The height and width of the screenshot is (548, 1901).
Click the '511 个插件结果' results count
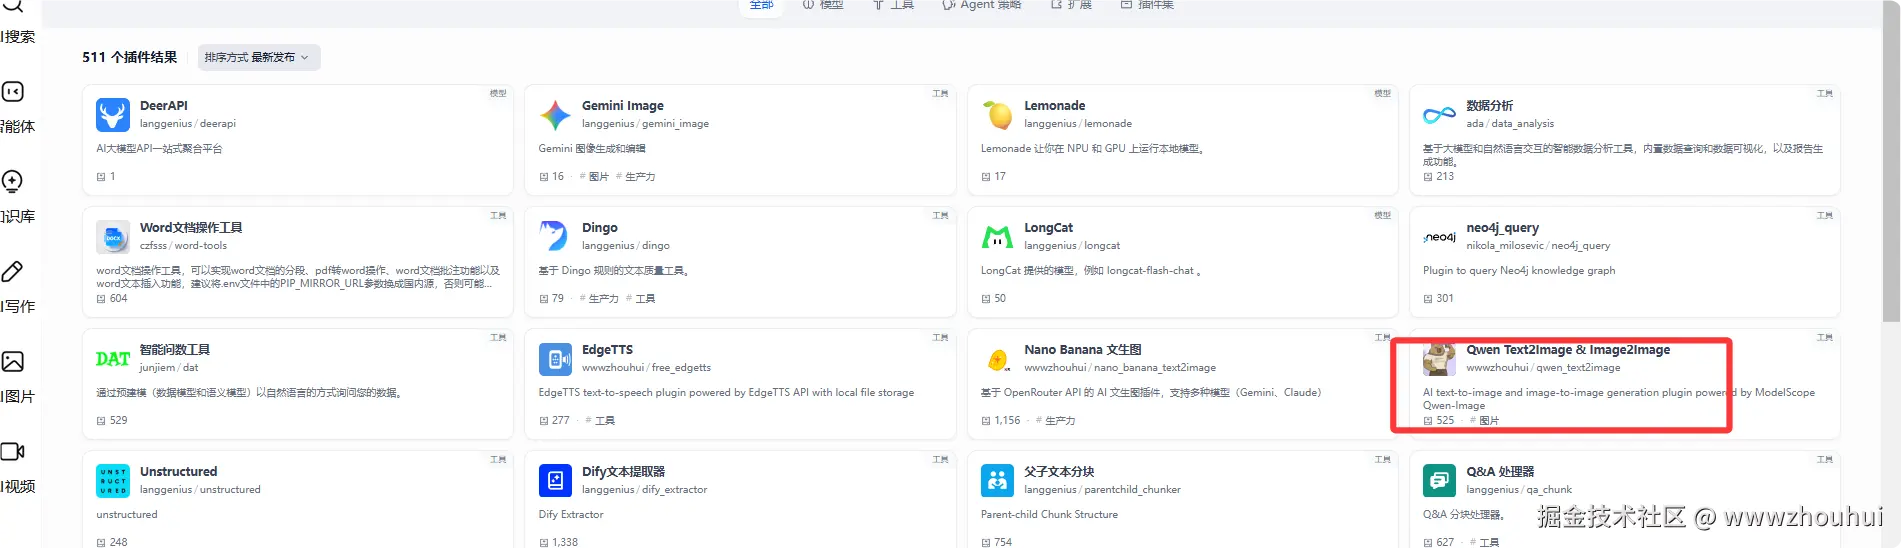click(130, 57)
